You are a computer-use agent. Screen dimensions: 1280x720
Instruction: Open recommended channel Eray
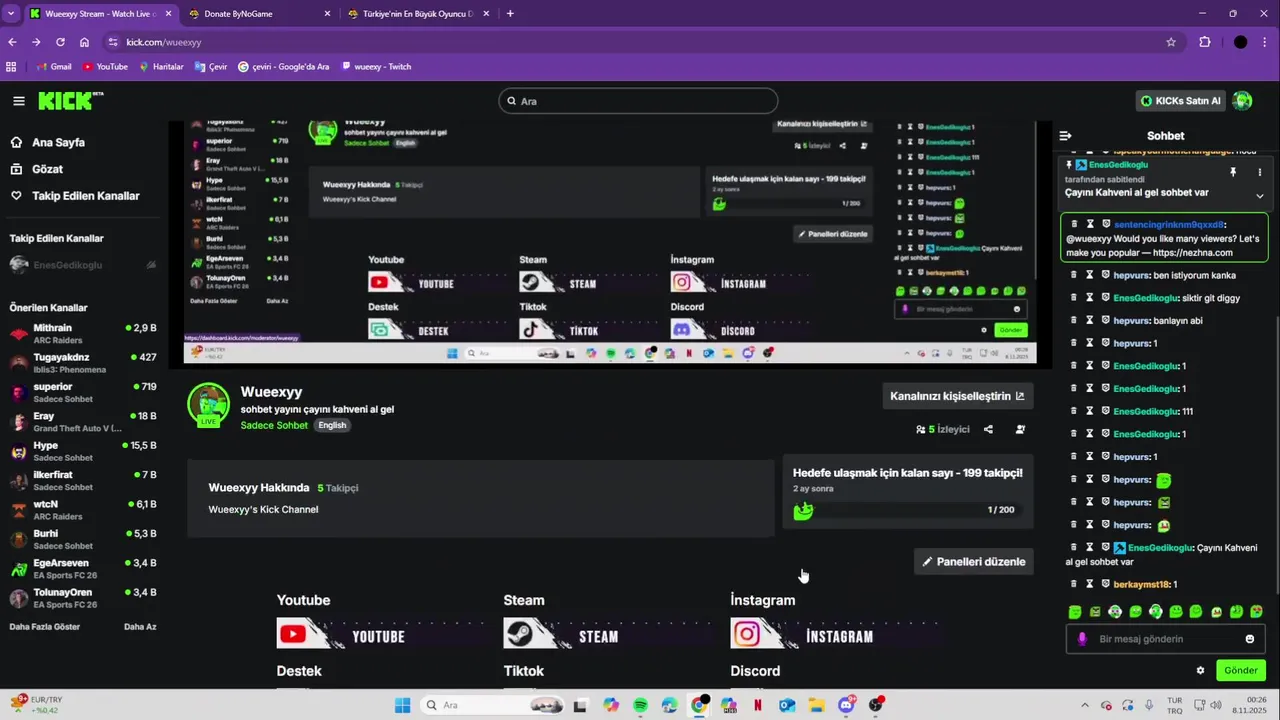(82, 422)
